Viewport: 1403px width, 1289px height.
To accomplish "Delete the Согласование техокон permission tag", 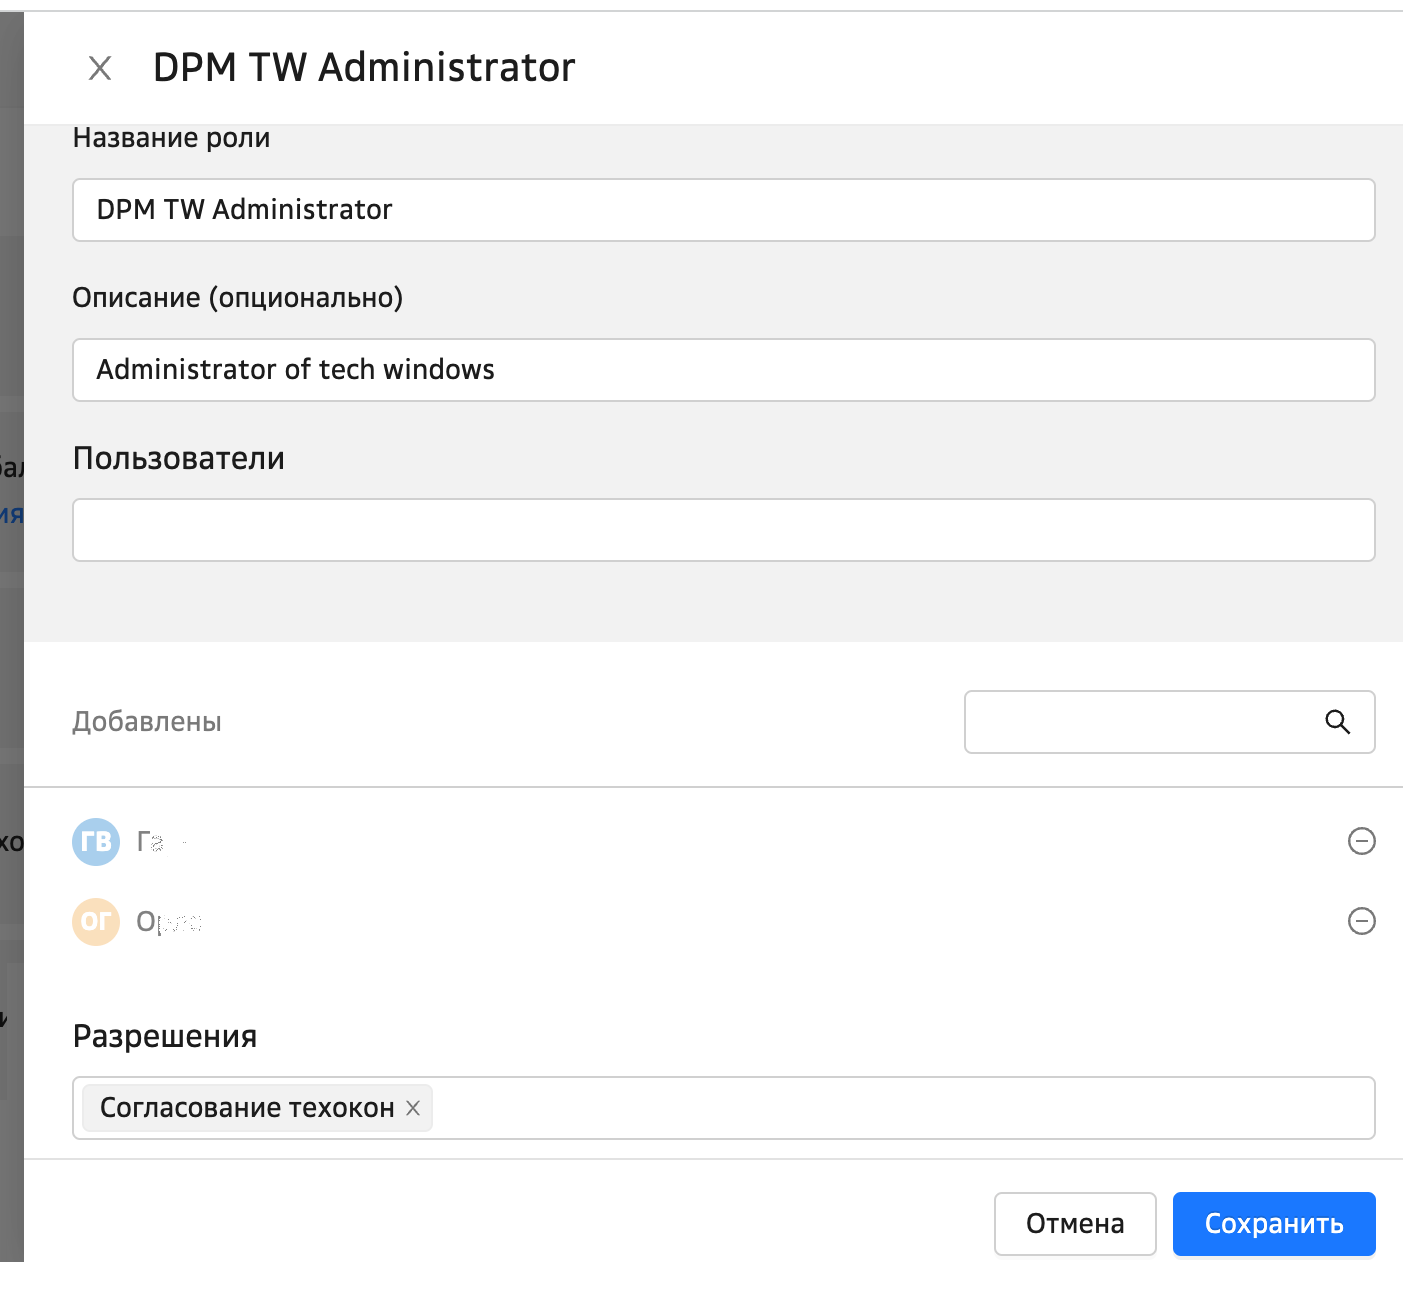I will pyautogui.click(x=413, y=1108).
